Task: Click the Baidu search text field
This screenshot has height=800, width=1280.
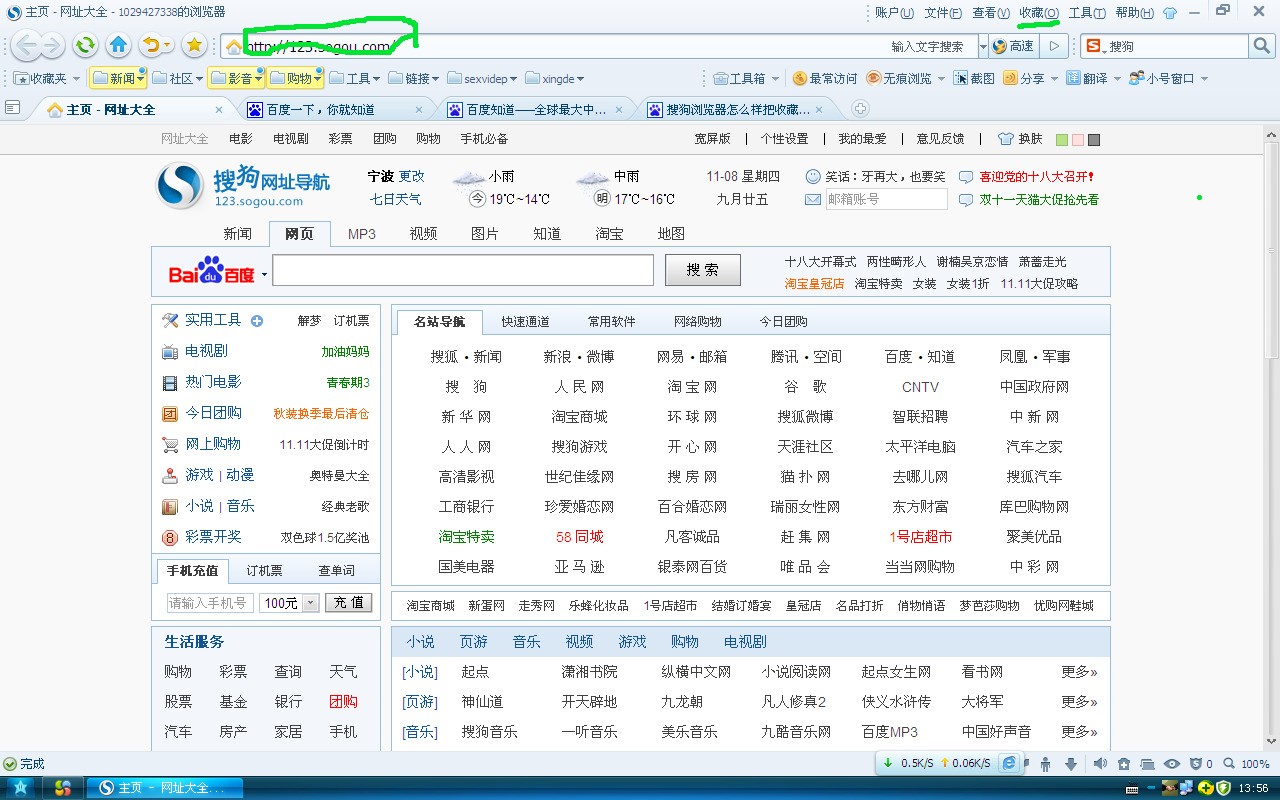Action: (463, 270)
